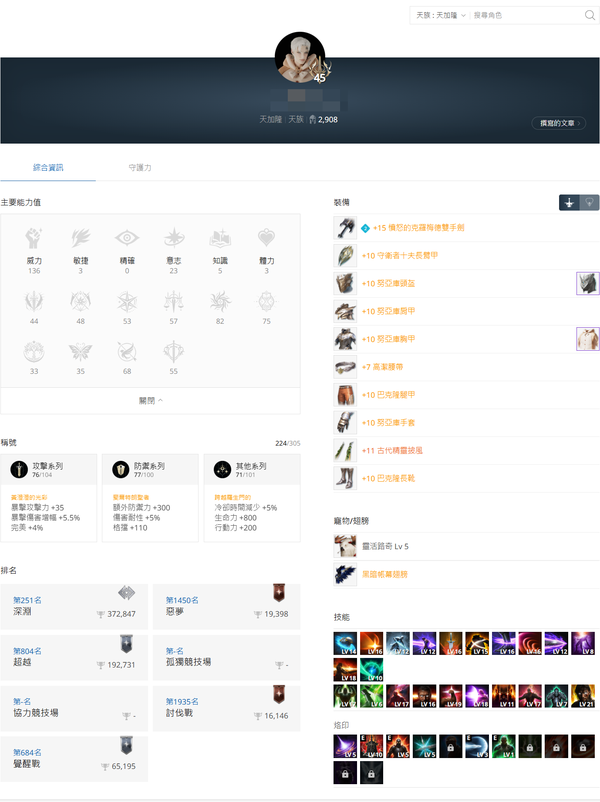Image resolution: width=600 pixels, height=802 pixels.
Task: Open the 攻擊系列 title card
Action: (49, 498)
